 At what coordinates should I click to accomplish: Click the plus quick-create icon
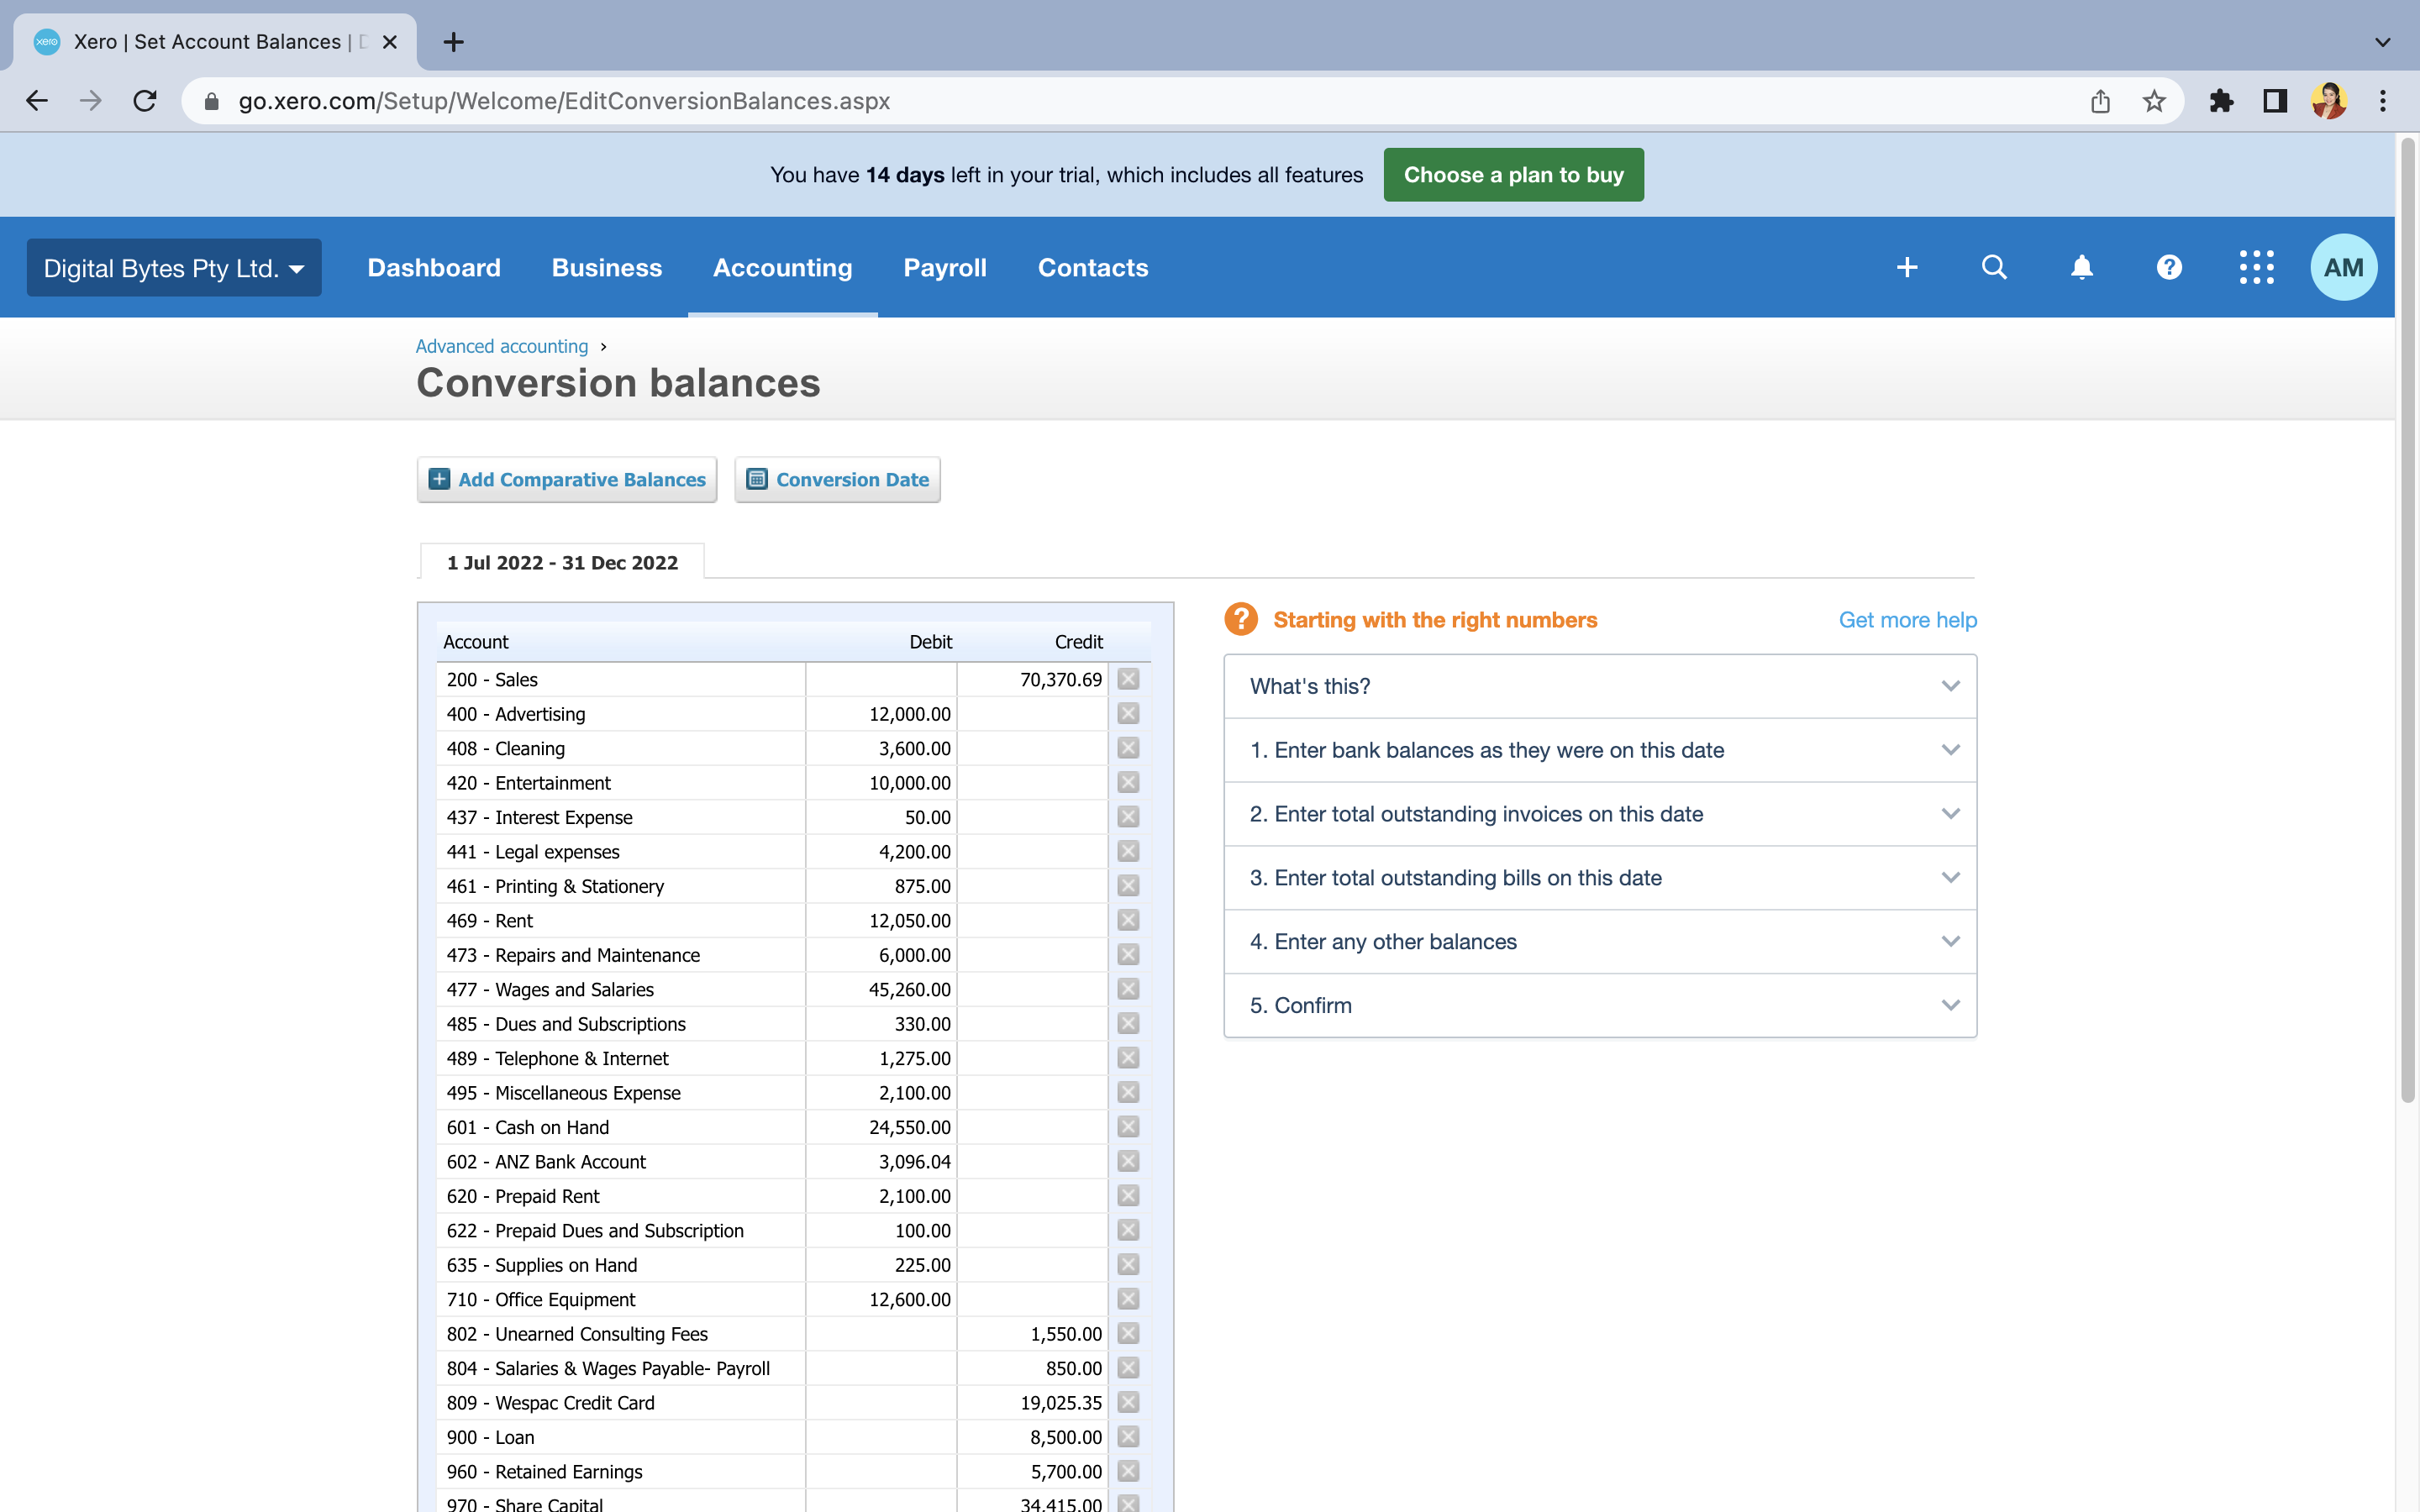pos(1907,267)
